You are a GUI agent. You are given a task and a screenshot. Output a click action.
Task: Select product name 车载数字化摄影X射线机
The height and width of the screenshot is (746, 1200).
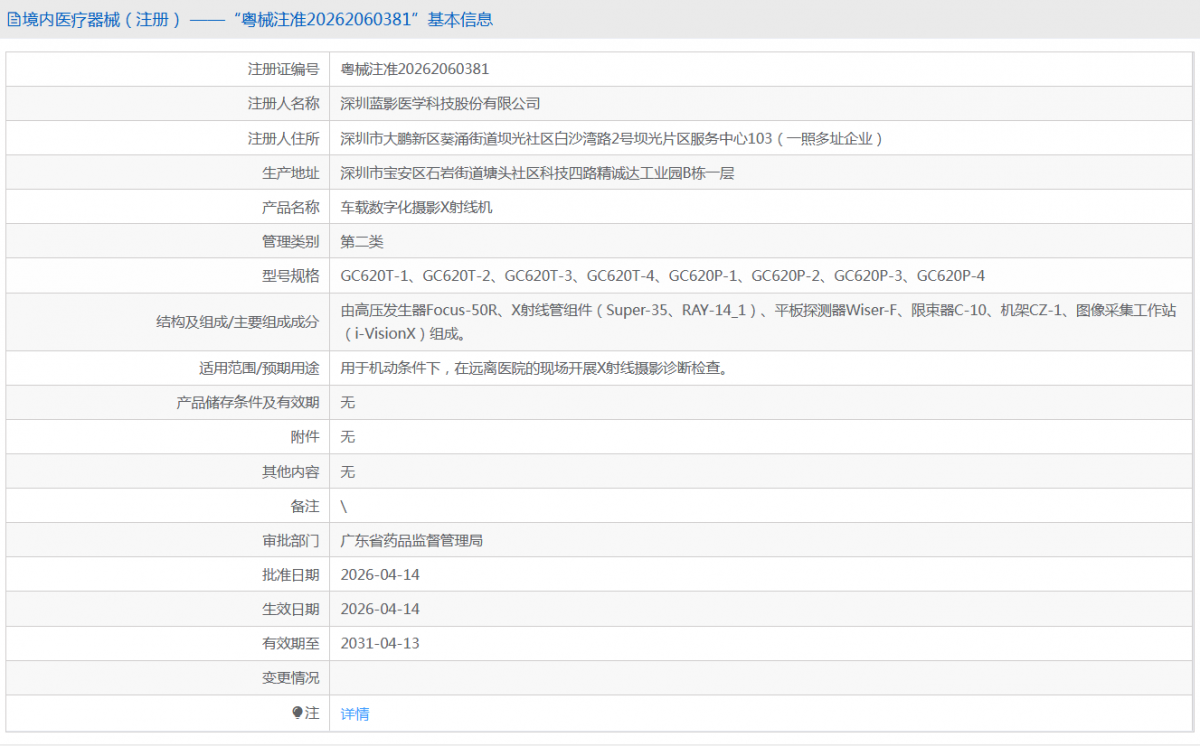click(x=416, y=207)
